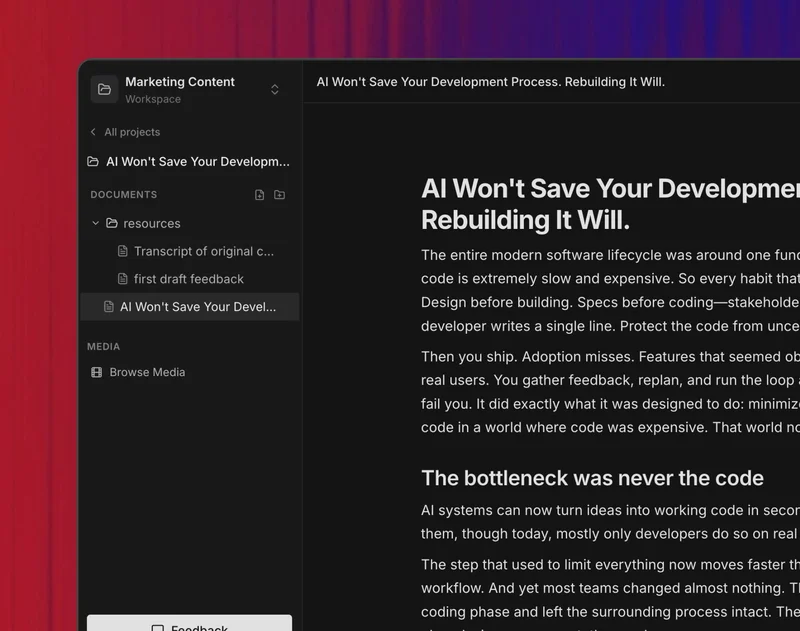Click the Browse Media film icon

pos(97,372)
